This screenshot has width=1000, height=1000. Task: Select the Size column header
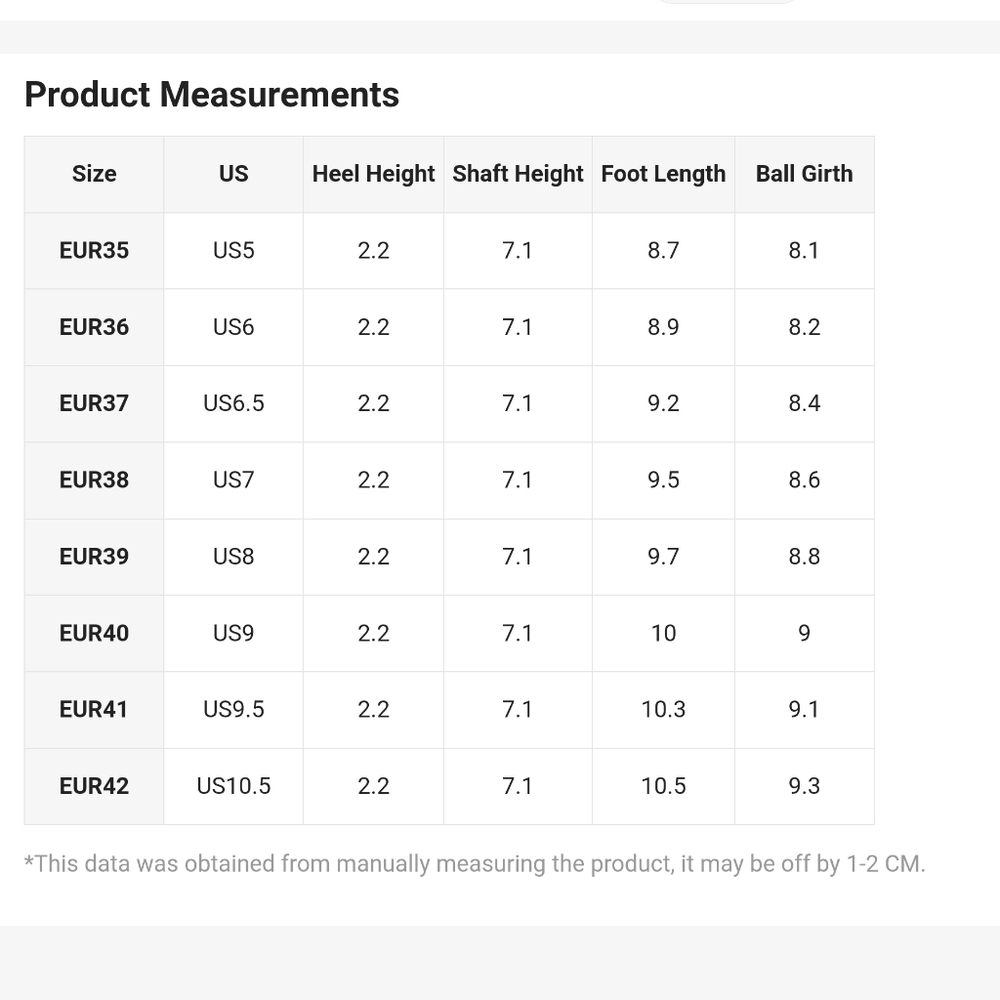pyautogui.click(x=94, y=174)
